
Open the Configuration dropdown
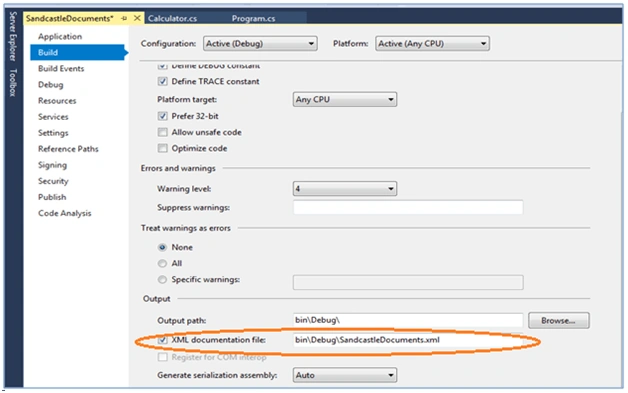click(x=260, y=44)
